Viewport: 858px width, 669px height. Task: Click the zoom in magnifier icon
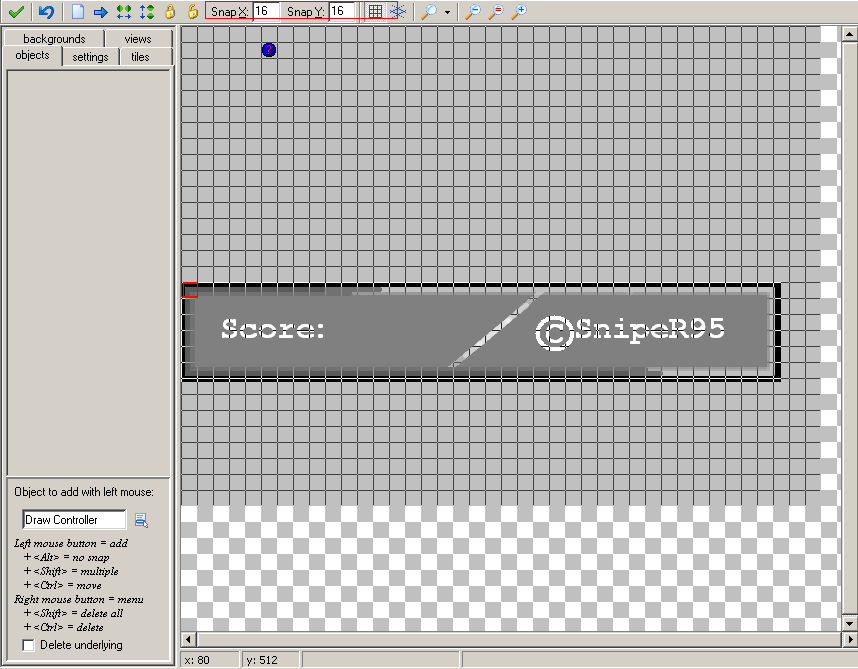[518, 12]
